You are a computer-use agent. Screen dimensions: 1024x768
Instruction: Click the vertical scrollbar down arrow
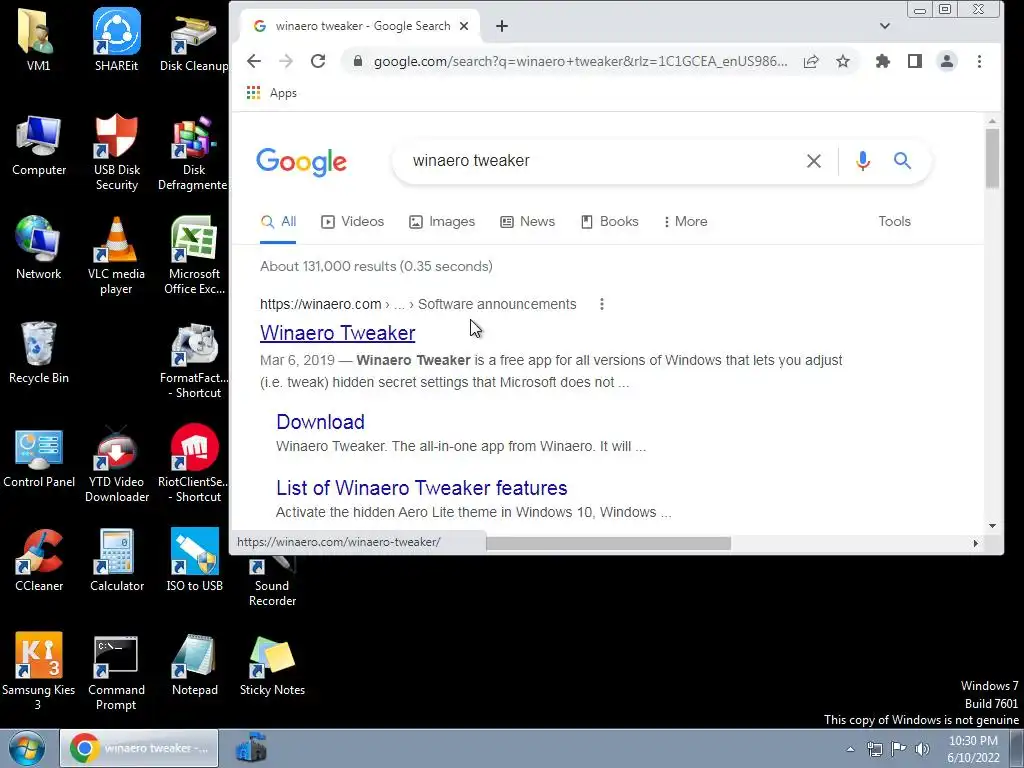[x=992, y=526]
